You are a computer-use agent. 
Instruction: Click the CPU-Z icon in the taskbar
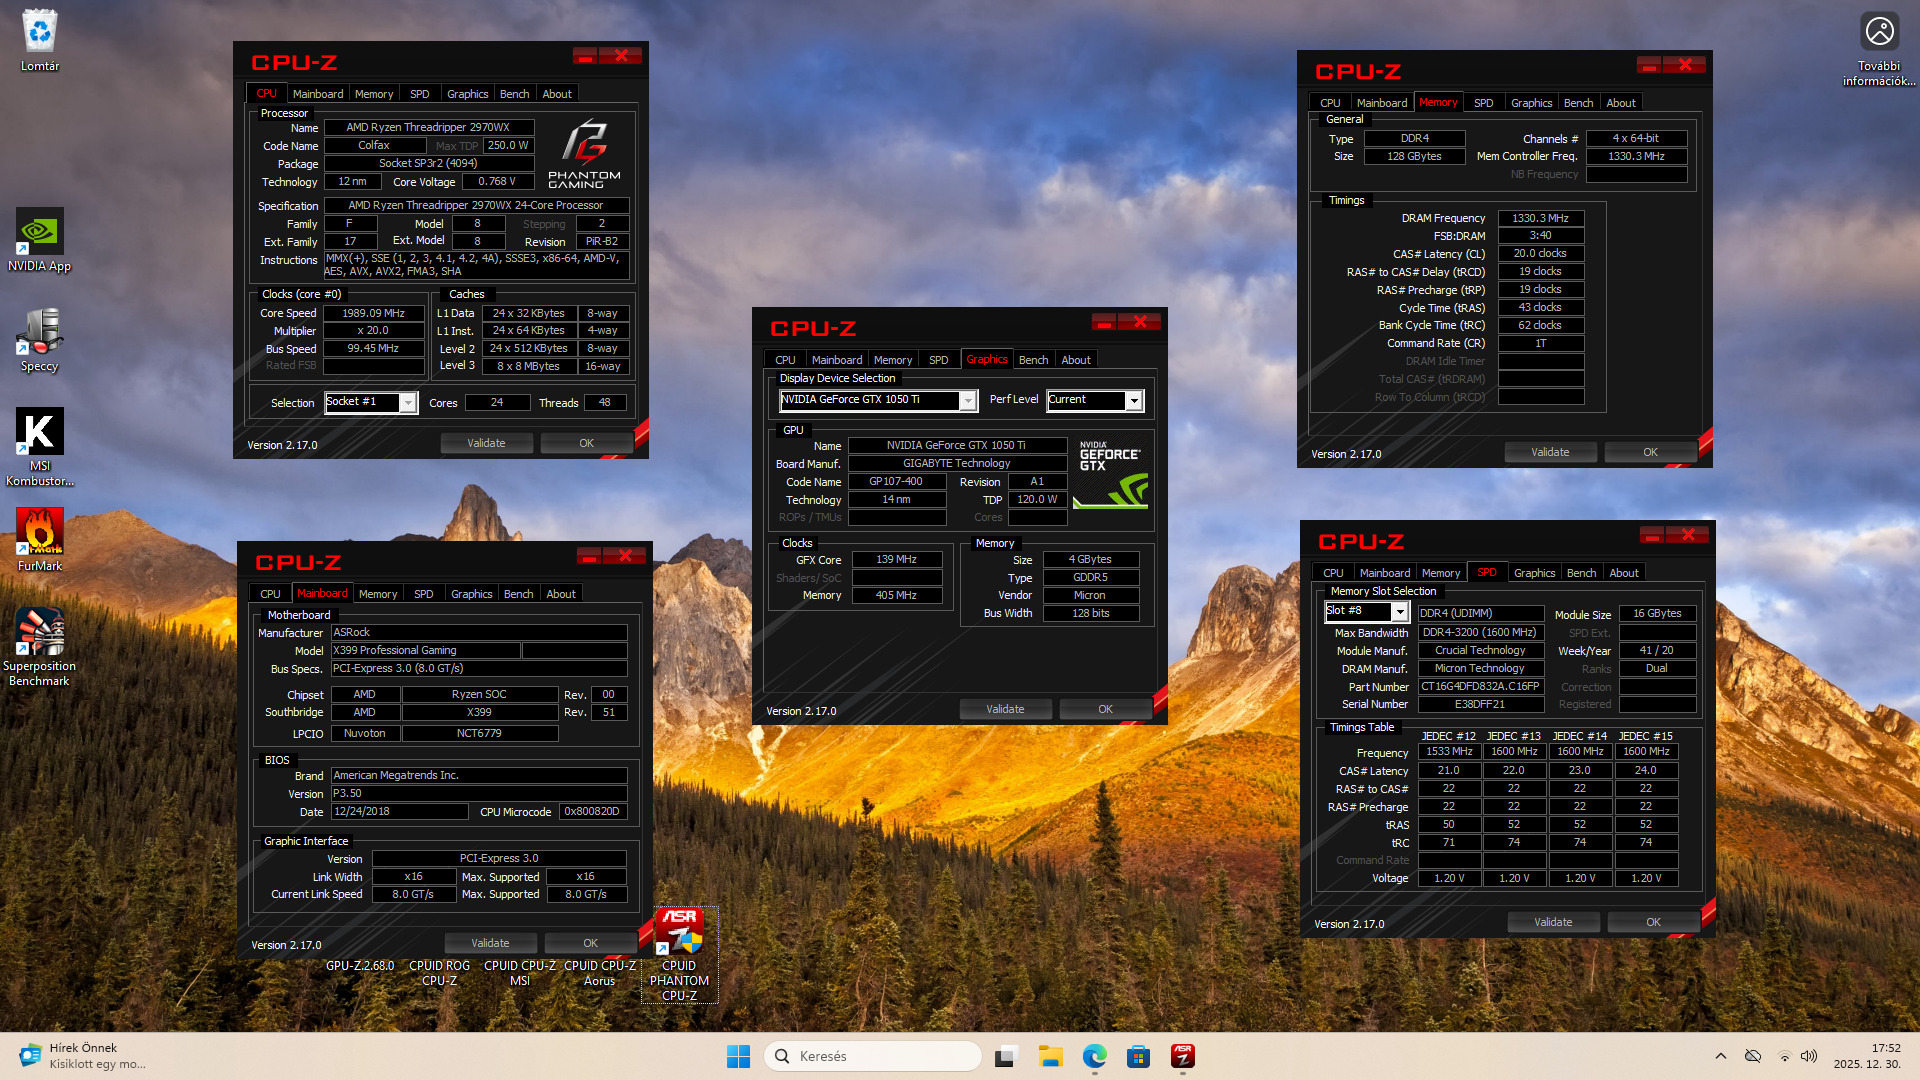(1182, 1056)
